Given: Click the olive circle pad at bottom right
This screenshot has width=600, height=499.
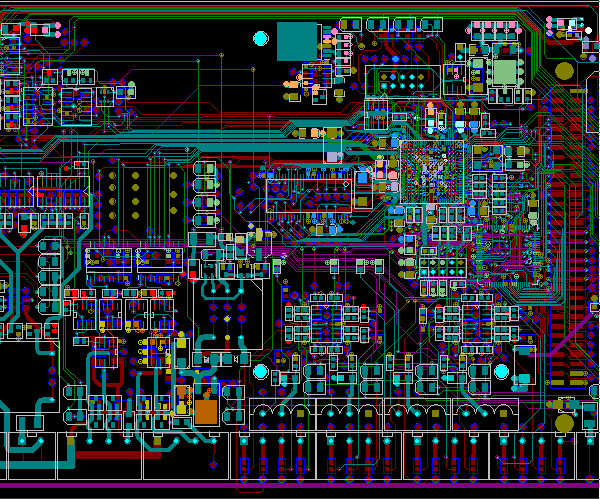Looking at the screenshot, I should (x=564, y=423).
